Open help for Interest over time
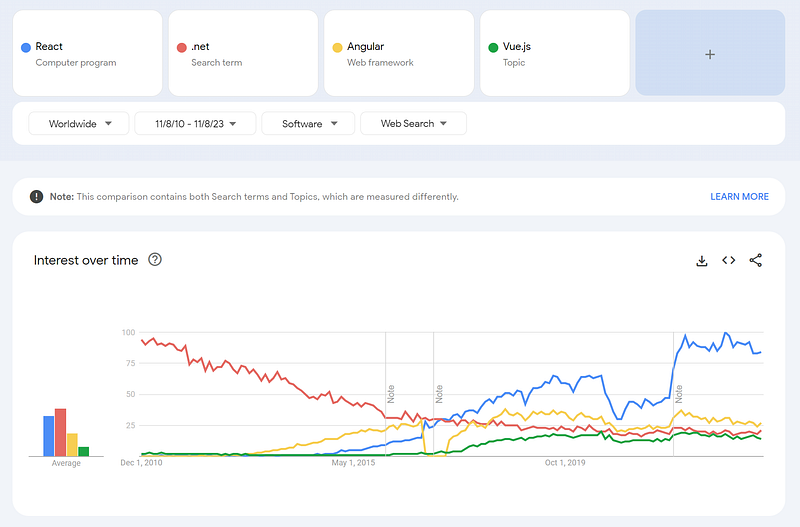 (155, 260)
